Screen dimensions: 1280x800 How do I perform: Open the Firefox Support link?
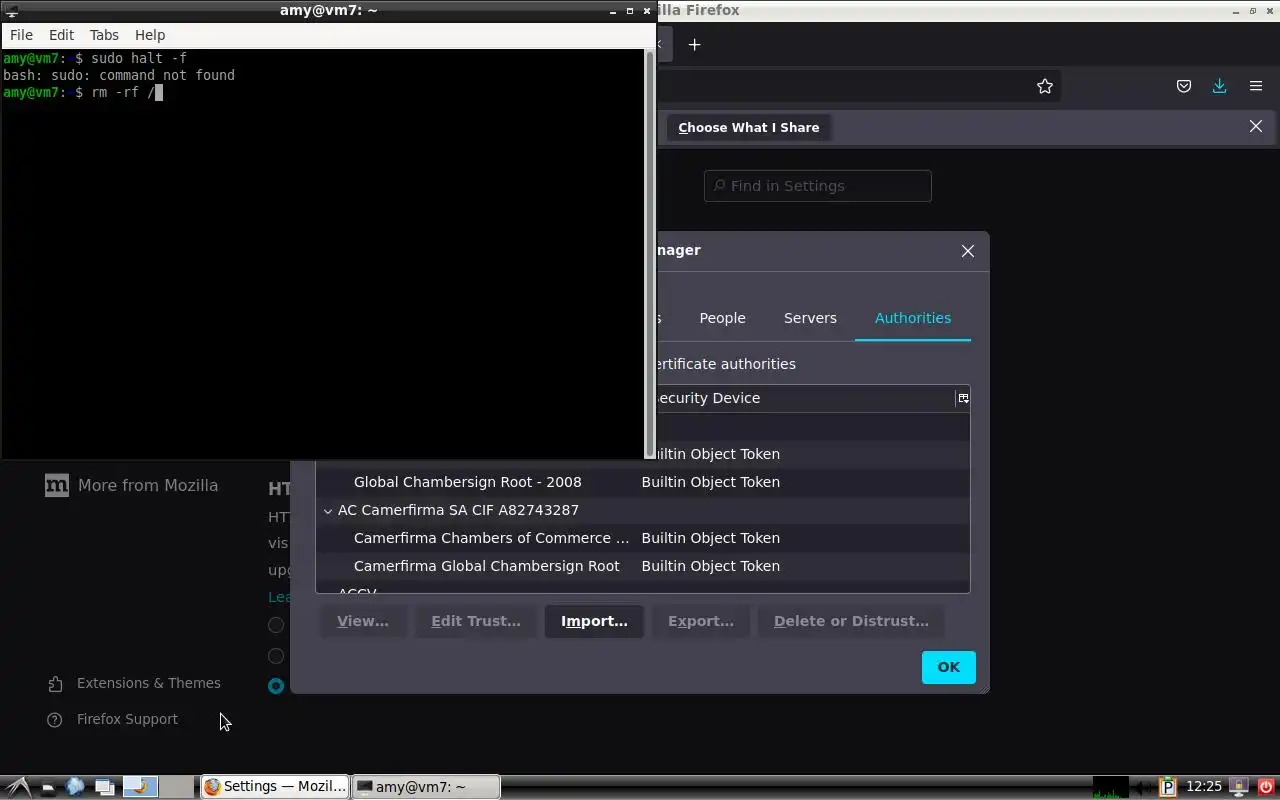127,719
